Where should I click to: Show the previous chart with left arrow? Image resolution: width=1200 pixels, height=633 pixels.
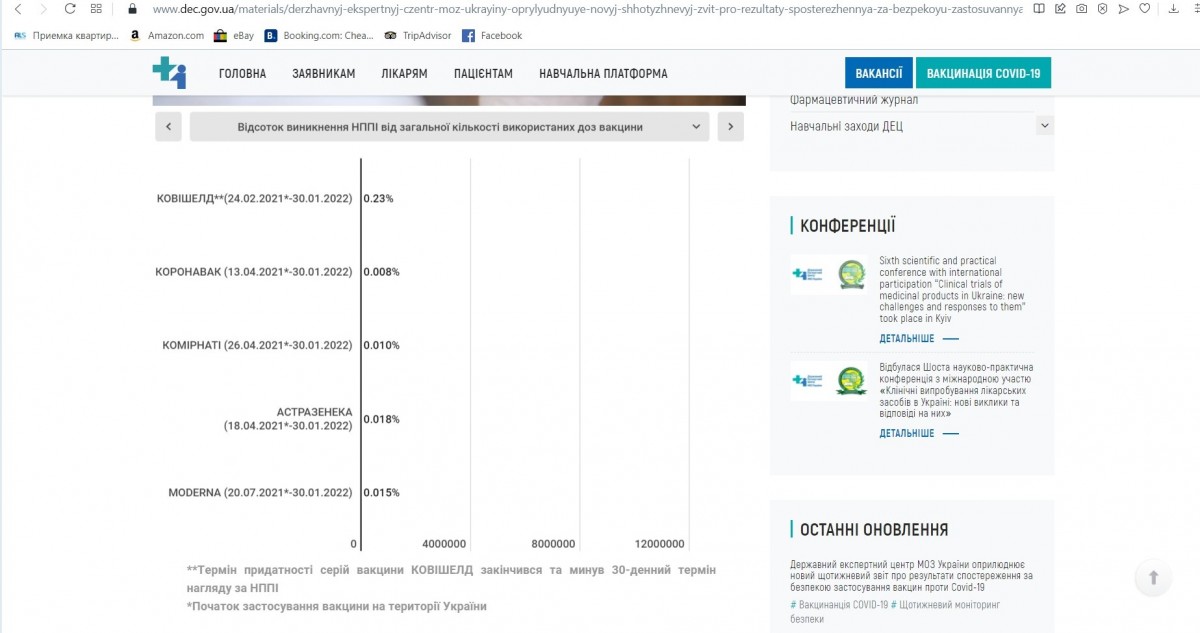pyautogui.click(x=169, y=127)
